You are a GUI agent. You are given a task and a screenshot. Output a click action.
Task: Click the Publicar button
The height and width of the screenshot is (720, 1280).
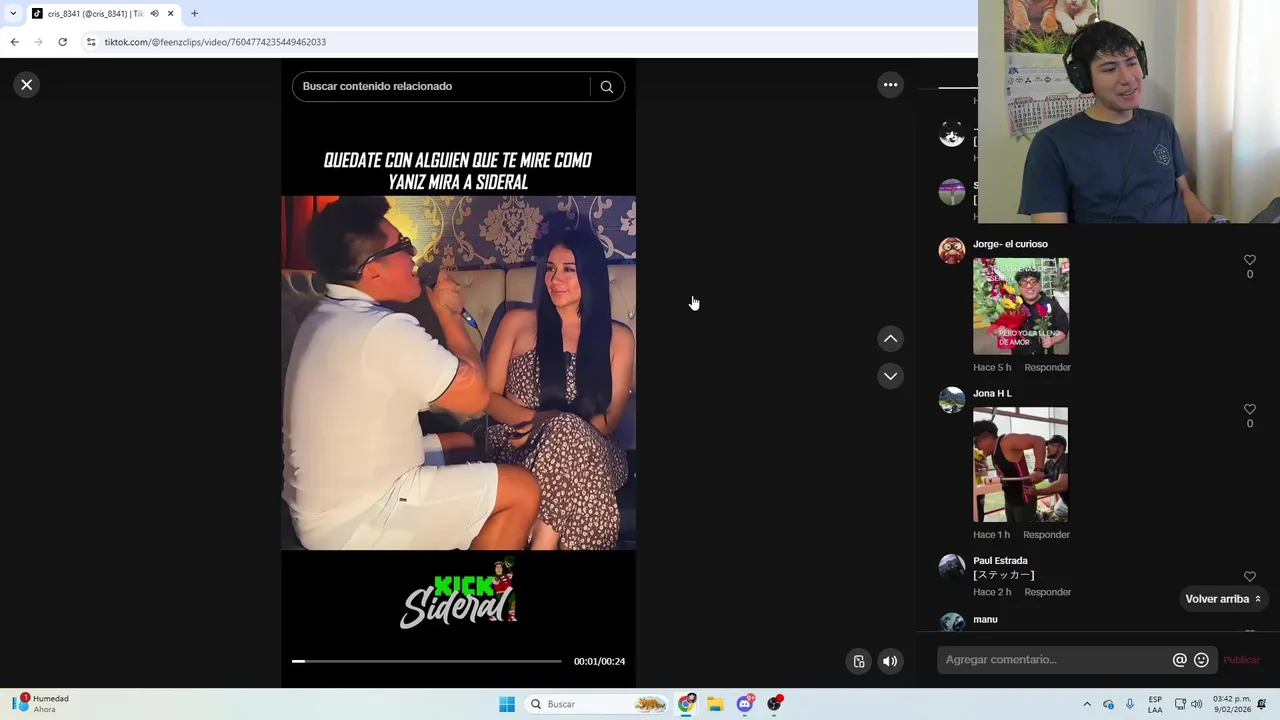coord(1242,660)
